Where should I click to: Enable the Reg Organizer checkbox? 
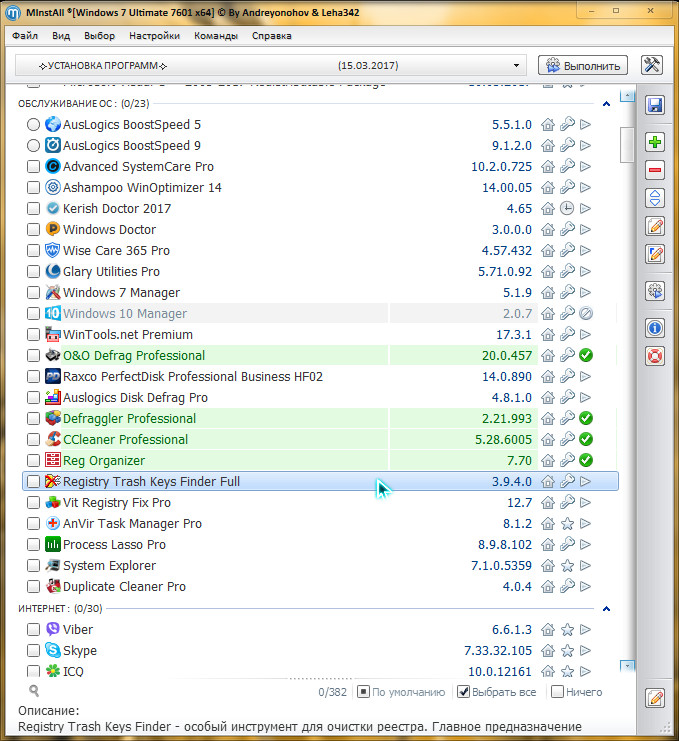click(33, 460)
